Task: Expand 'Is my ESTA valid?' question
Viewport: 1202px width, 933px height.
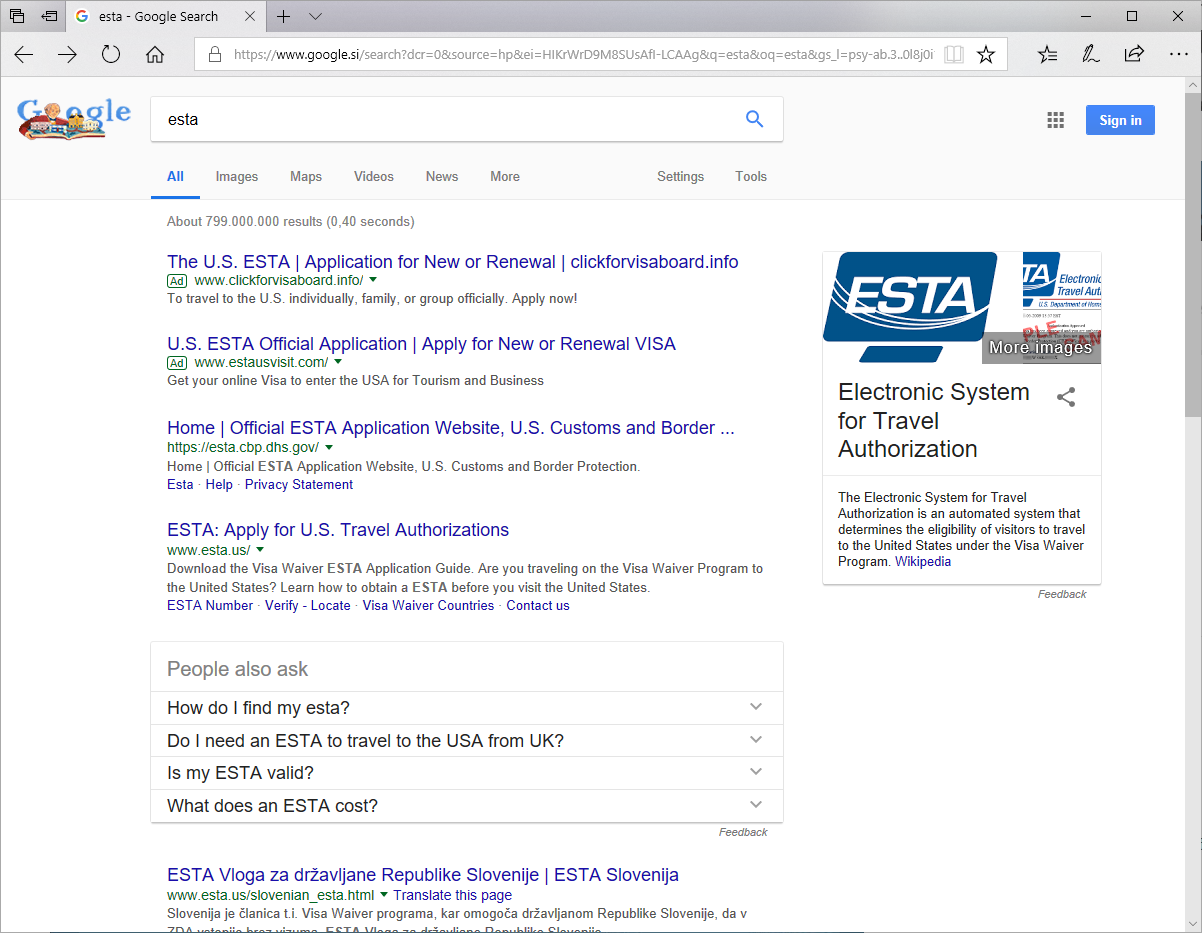Action: [x=467, y=773]
